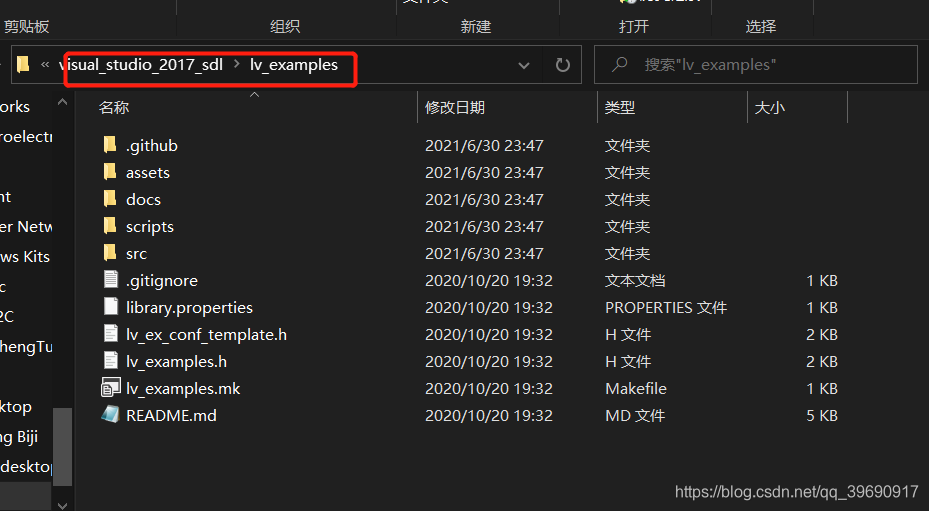Click the PROPERTIES 文件 type cell
The width and height of the screenshot is (929, 511).
666,308
